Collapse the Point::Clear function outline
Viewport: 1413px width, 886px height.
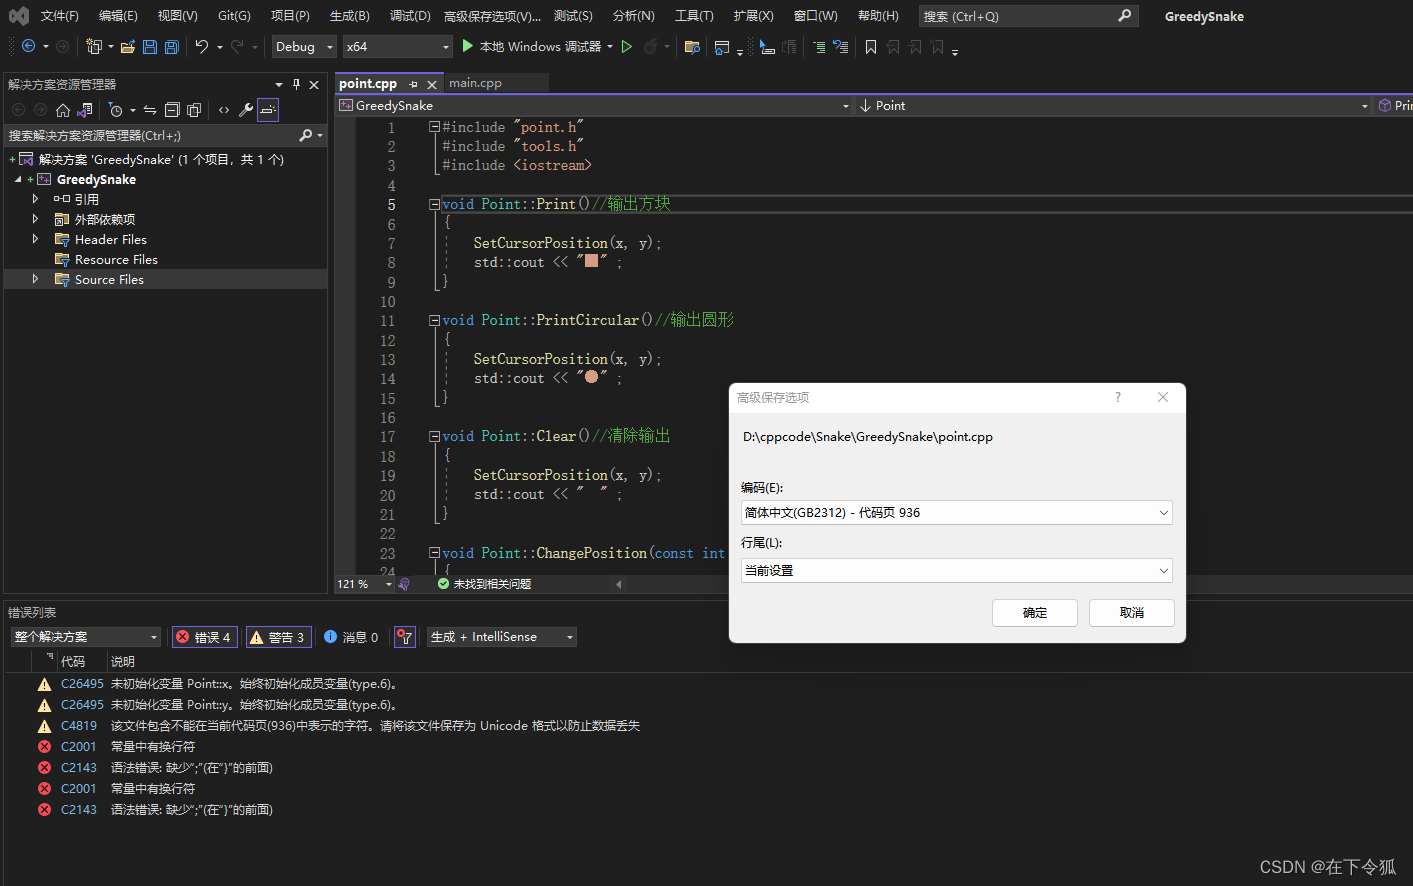[434, 436]
